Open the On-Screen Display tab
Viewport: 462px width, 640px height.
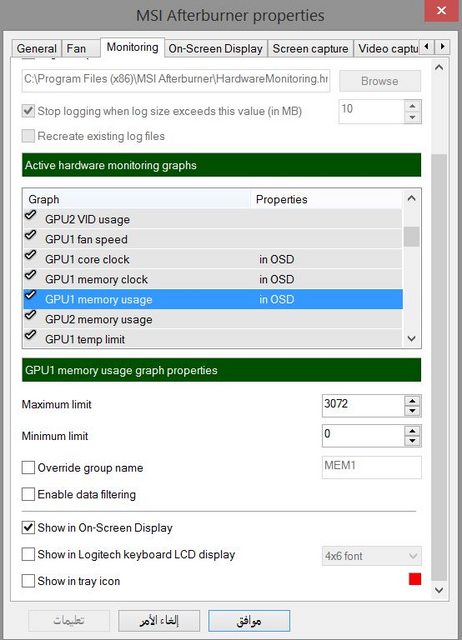215,49
